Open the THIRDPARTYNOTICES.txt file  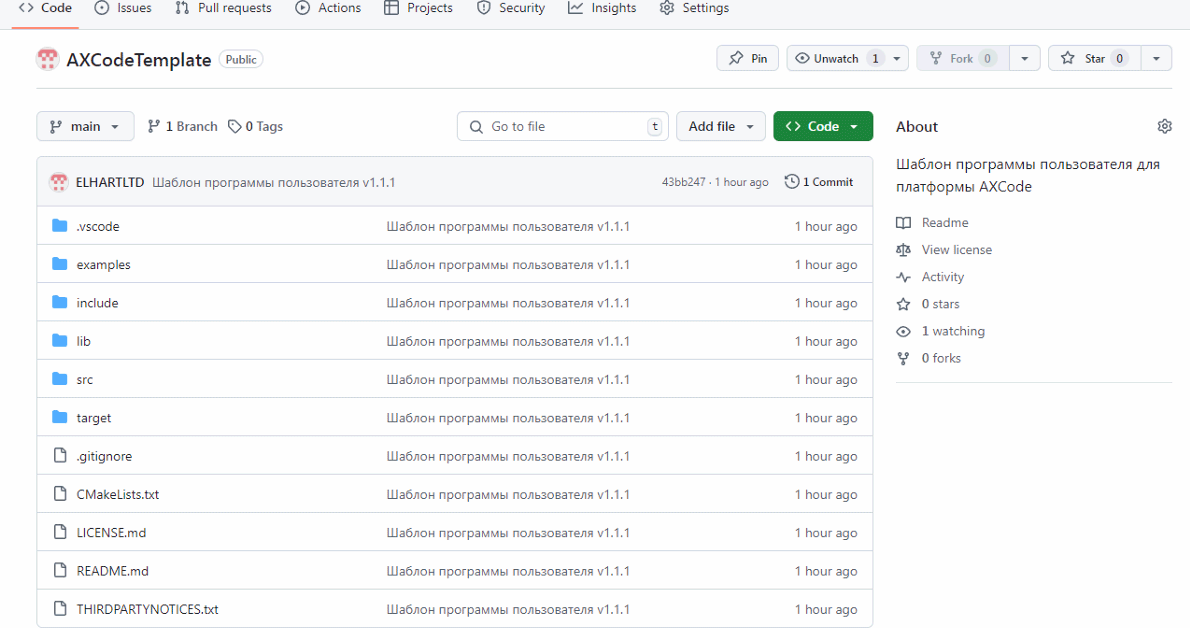point(147,609)
